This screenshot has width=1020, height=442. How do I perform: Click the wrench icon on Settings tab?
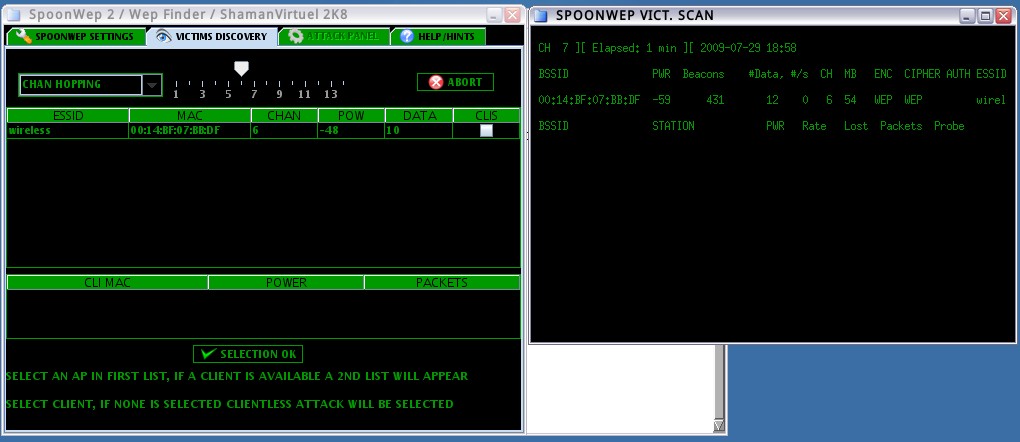[24, 36]
